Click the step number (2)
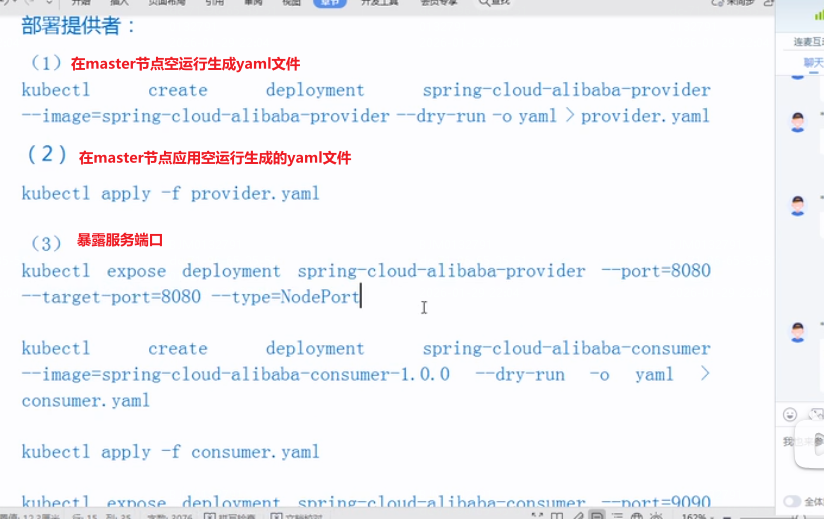The width and height of the screenshot is (824, 519). (46, 154)
